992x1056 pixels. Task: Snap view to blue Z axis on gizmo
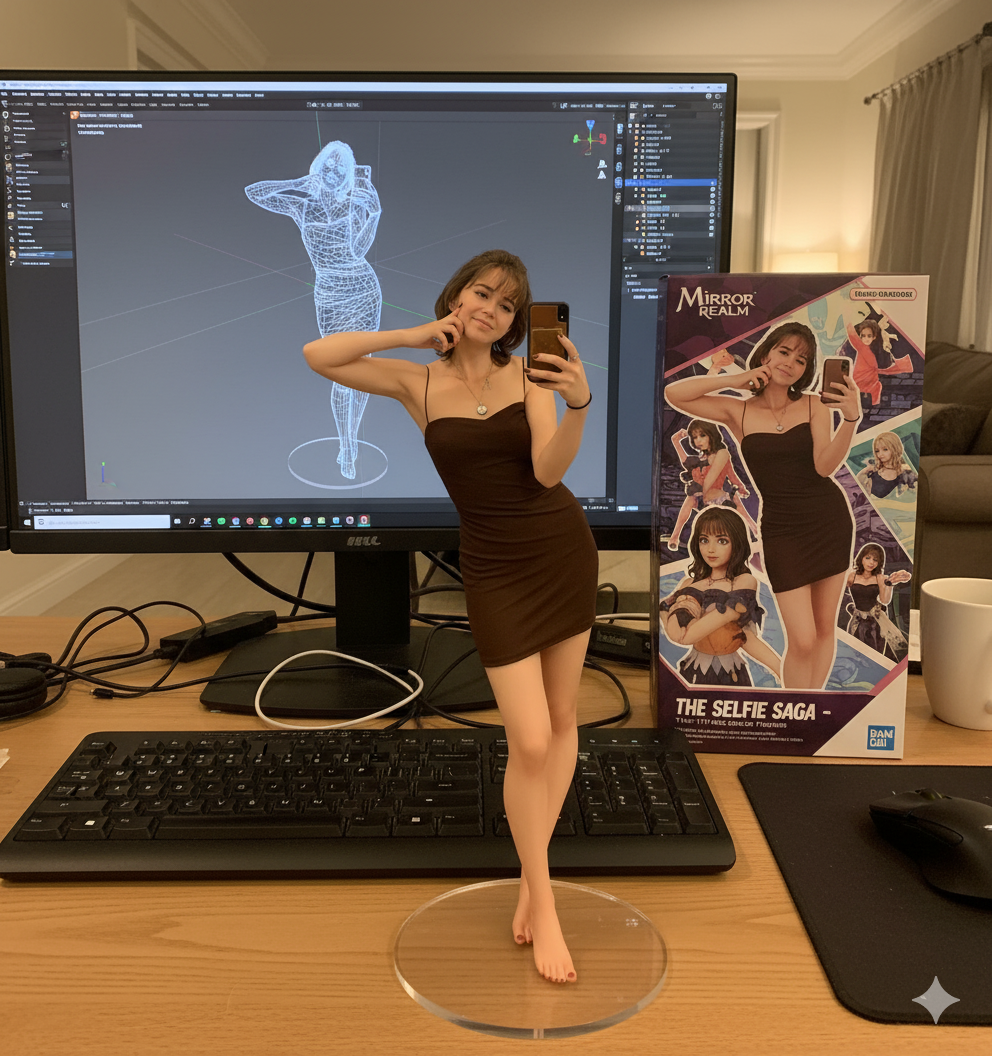pyautogui.click(x=591, y=125)
